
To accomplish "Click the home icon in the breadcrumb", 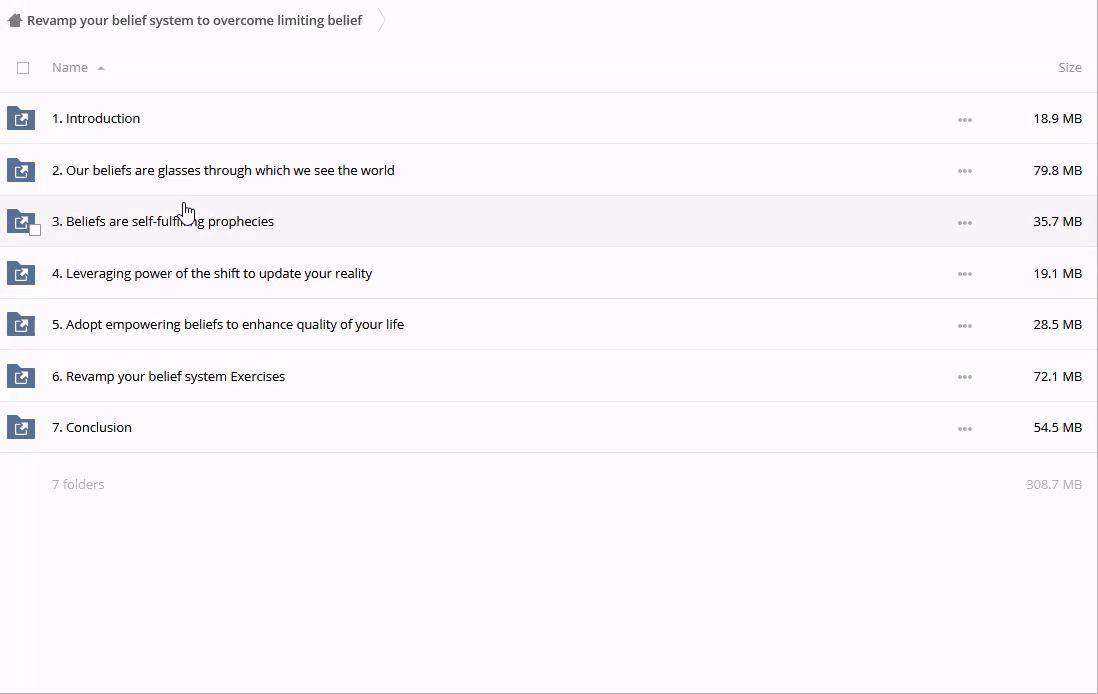I will (x=14, y=20).
